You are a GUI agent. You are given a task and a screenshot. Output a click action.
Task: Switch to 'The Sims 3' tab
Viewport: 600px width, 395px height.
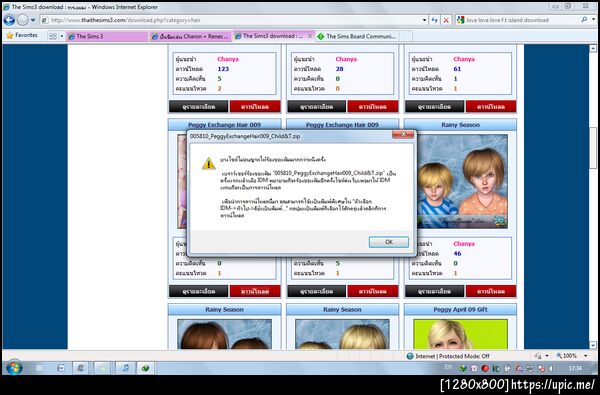click(x=107, y=36)
